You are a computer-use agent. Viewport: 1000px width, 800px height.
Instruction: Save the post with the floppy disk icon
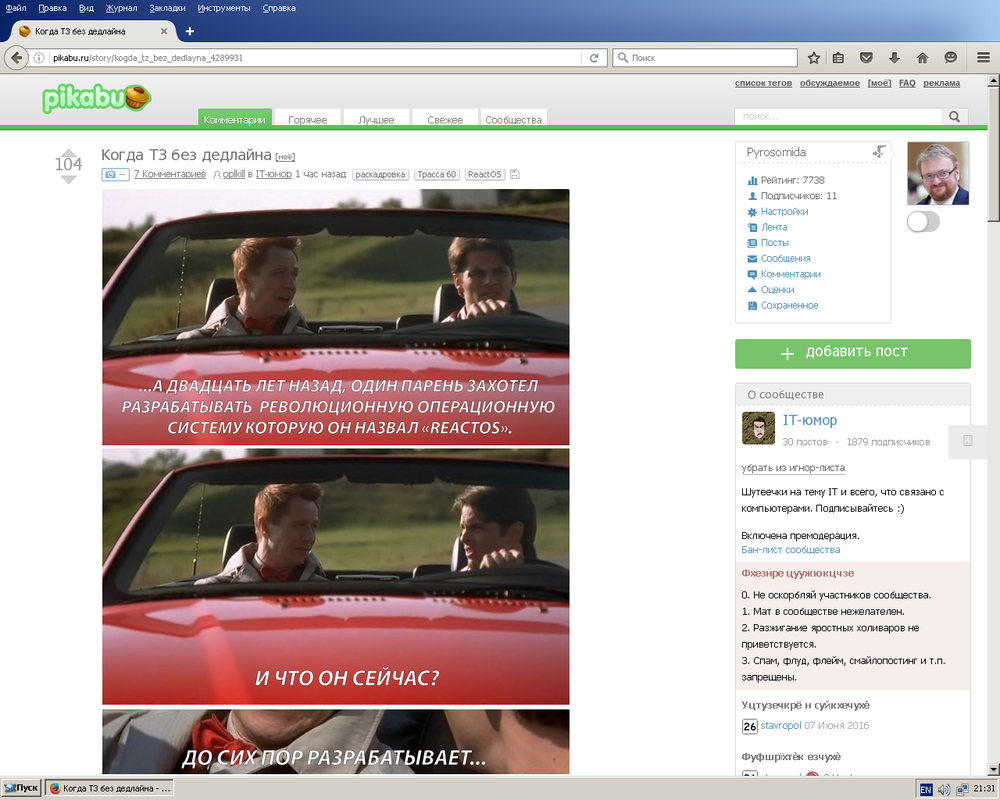click(515, 174)
